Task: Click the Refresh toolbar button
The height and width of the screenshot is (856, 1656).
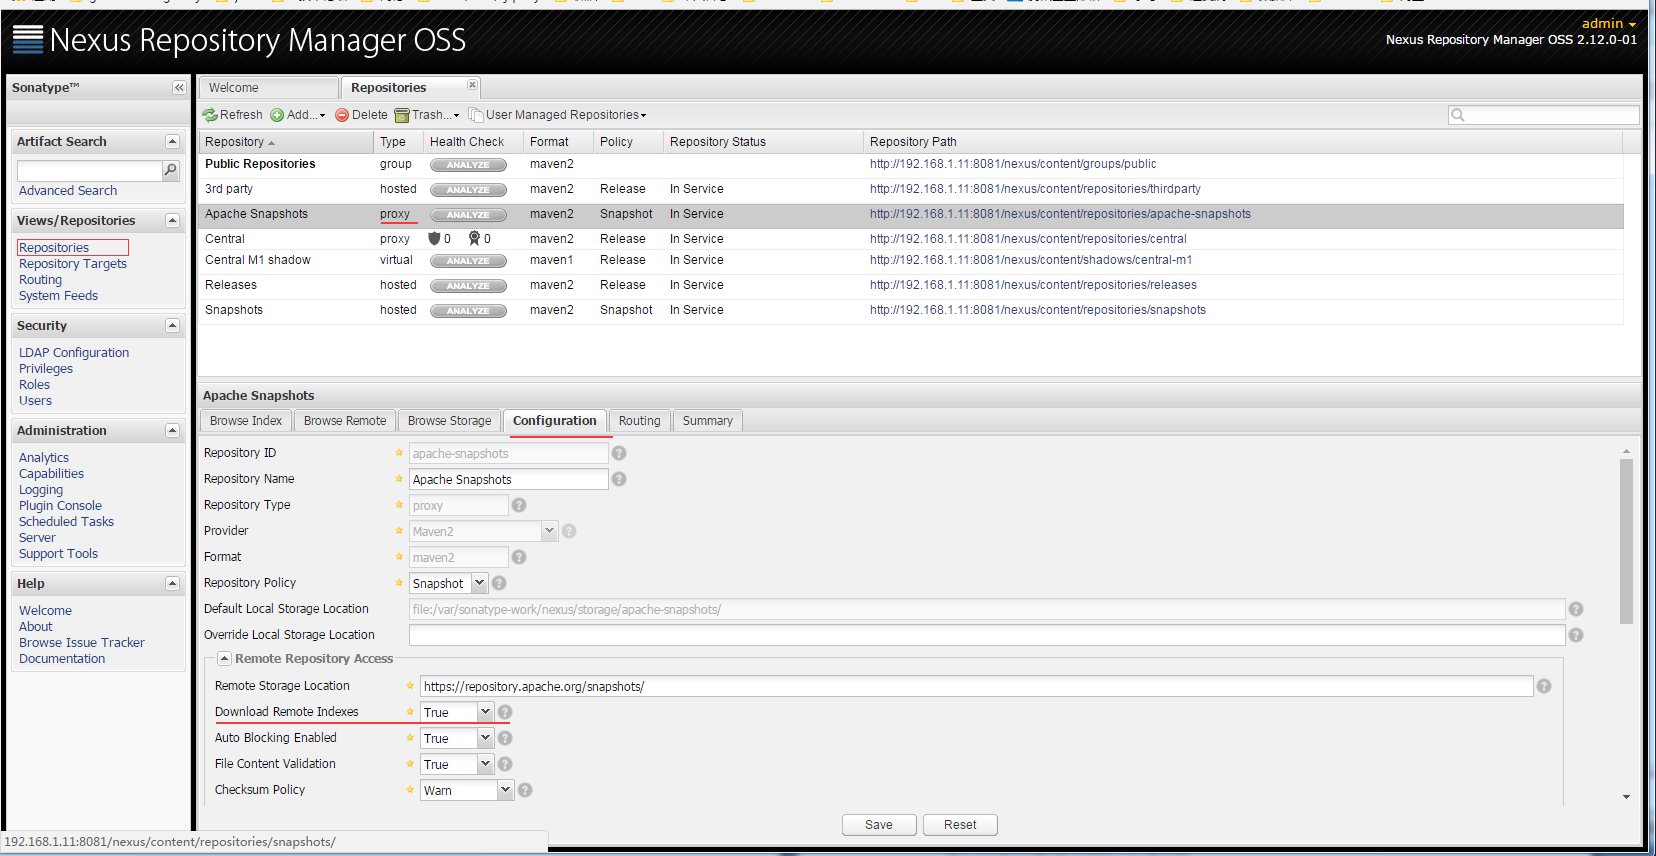Action: pyautogui.click(x=233, y=115)
